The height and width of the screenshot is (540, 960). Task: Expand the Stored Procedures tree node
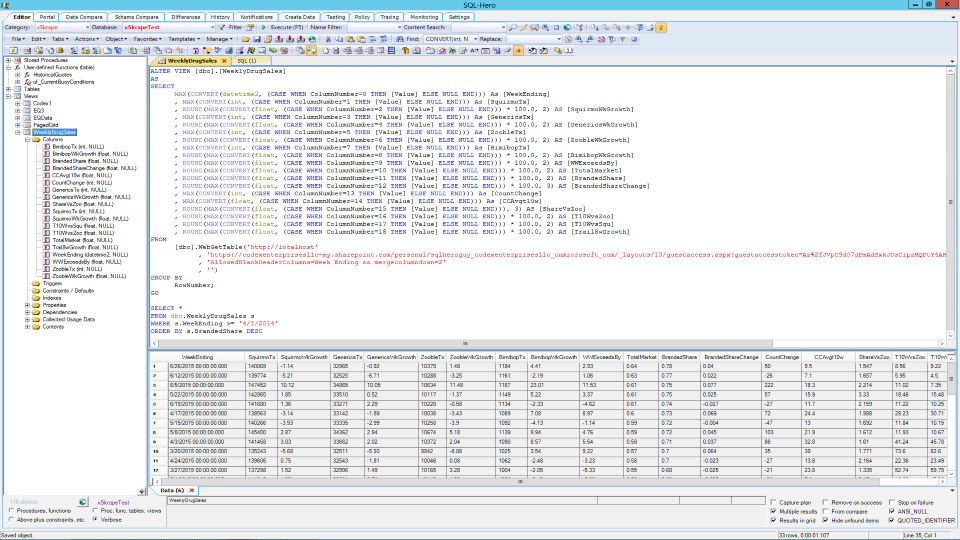9,61
